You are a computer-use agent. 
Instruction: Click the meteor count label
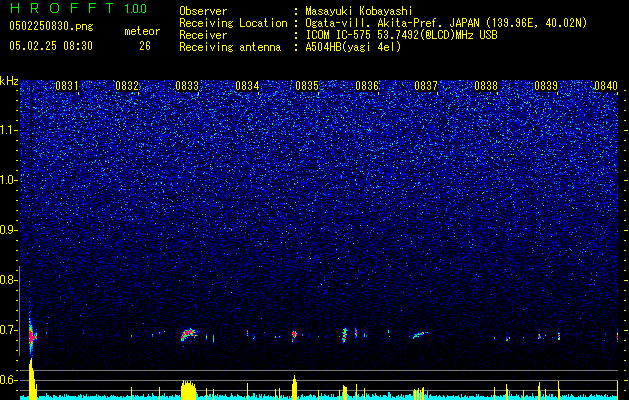pos(142,31)
